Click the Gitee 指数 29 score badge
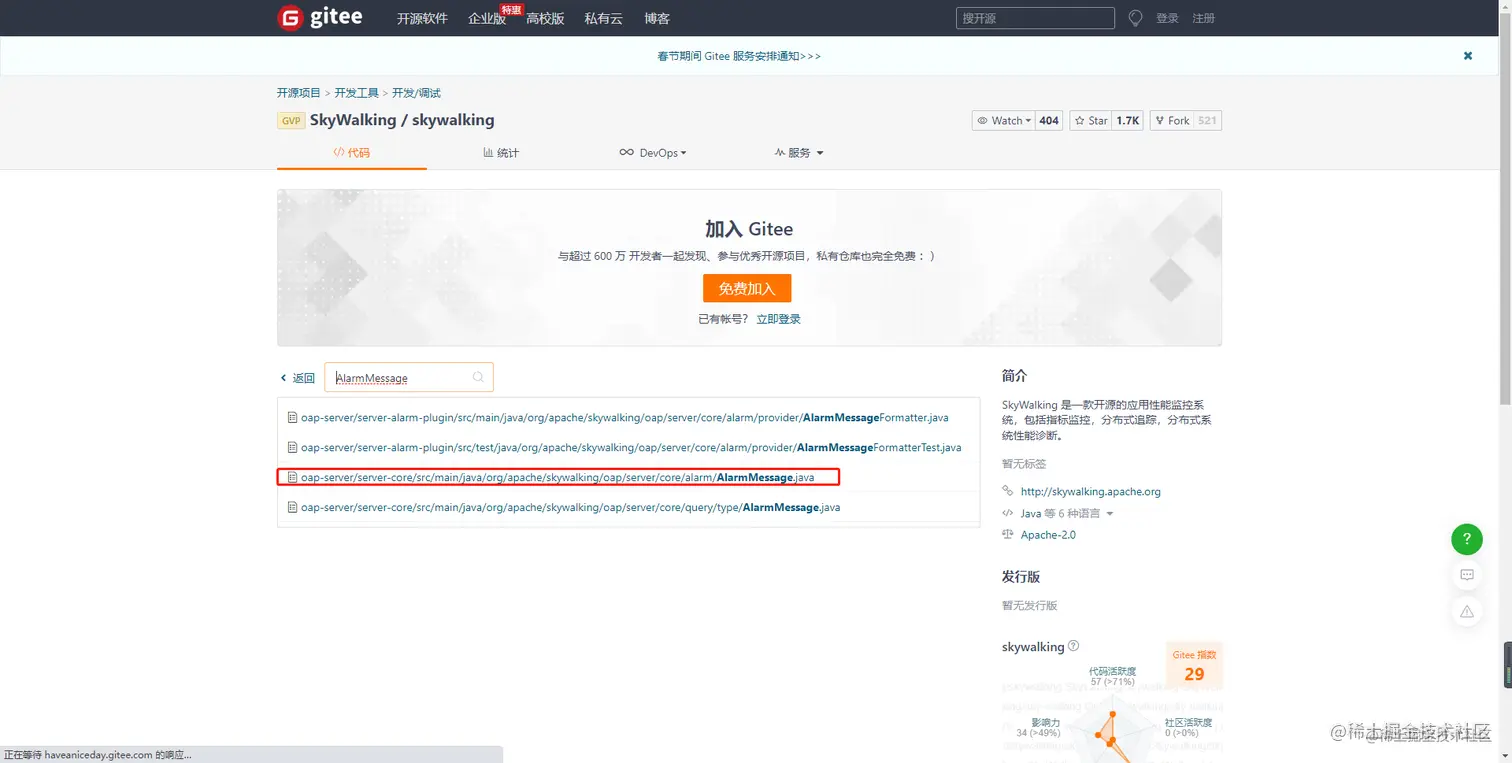This screenshot has height=763, width=1512. [1194, 665]
